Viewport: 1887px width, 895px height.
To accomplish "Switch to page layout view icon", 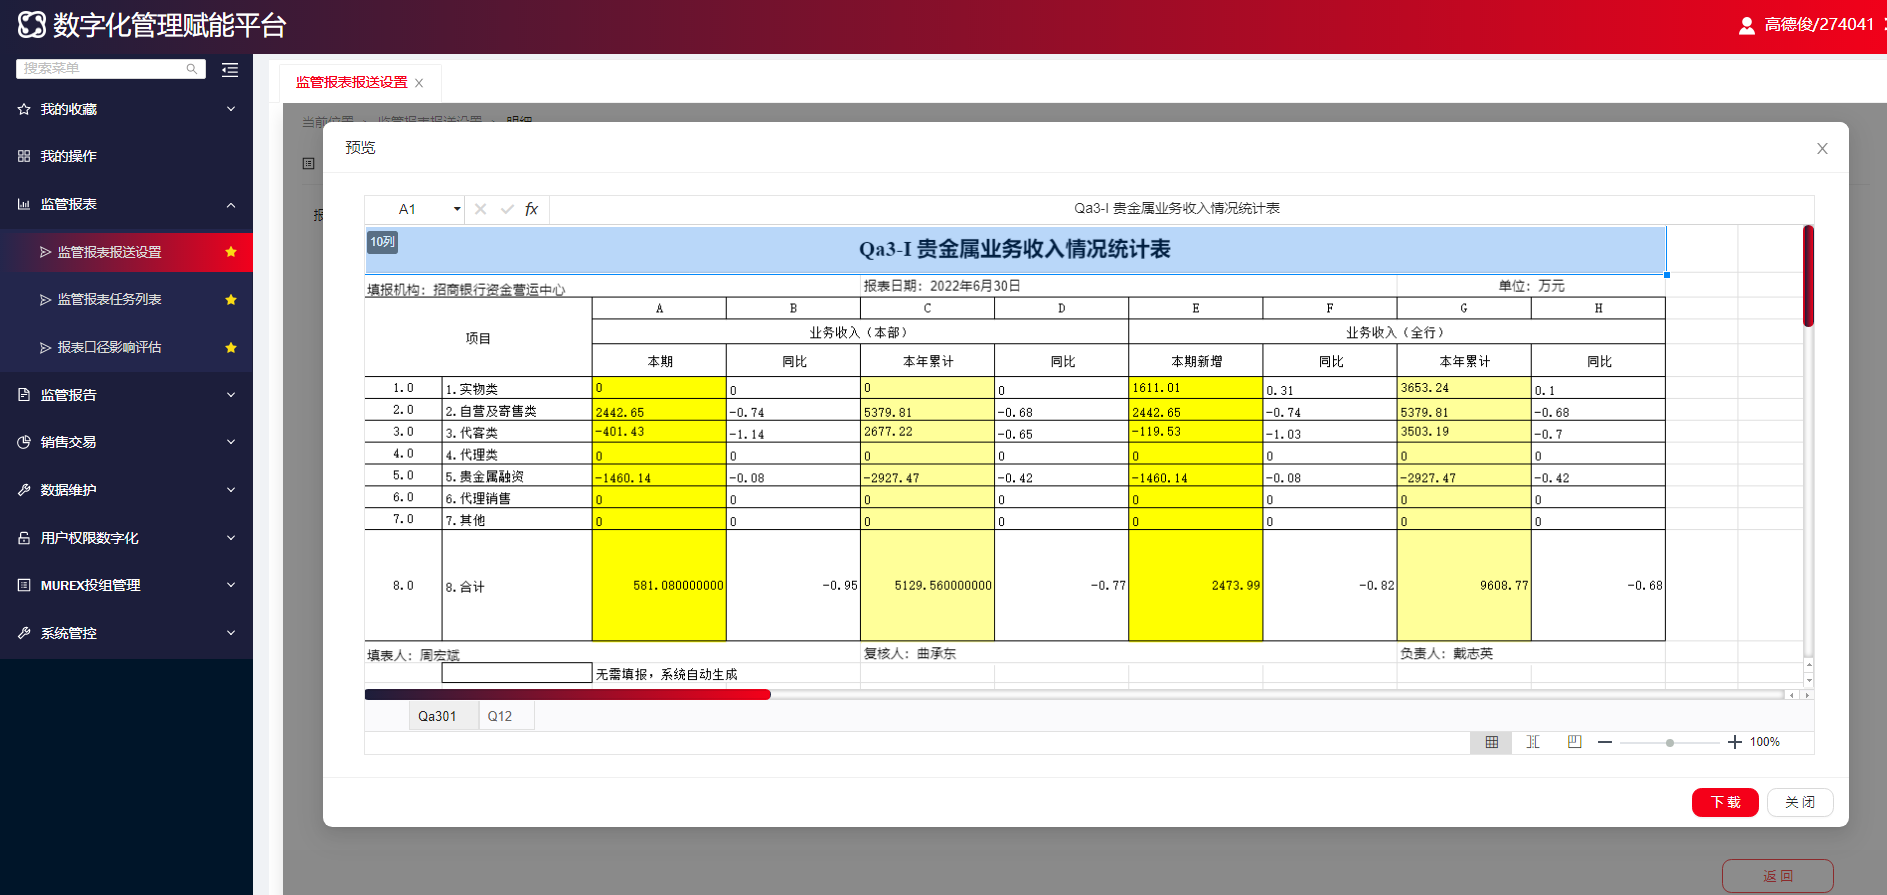I will click(x=1574, y=742).
